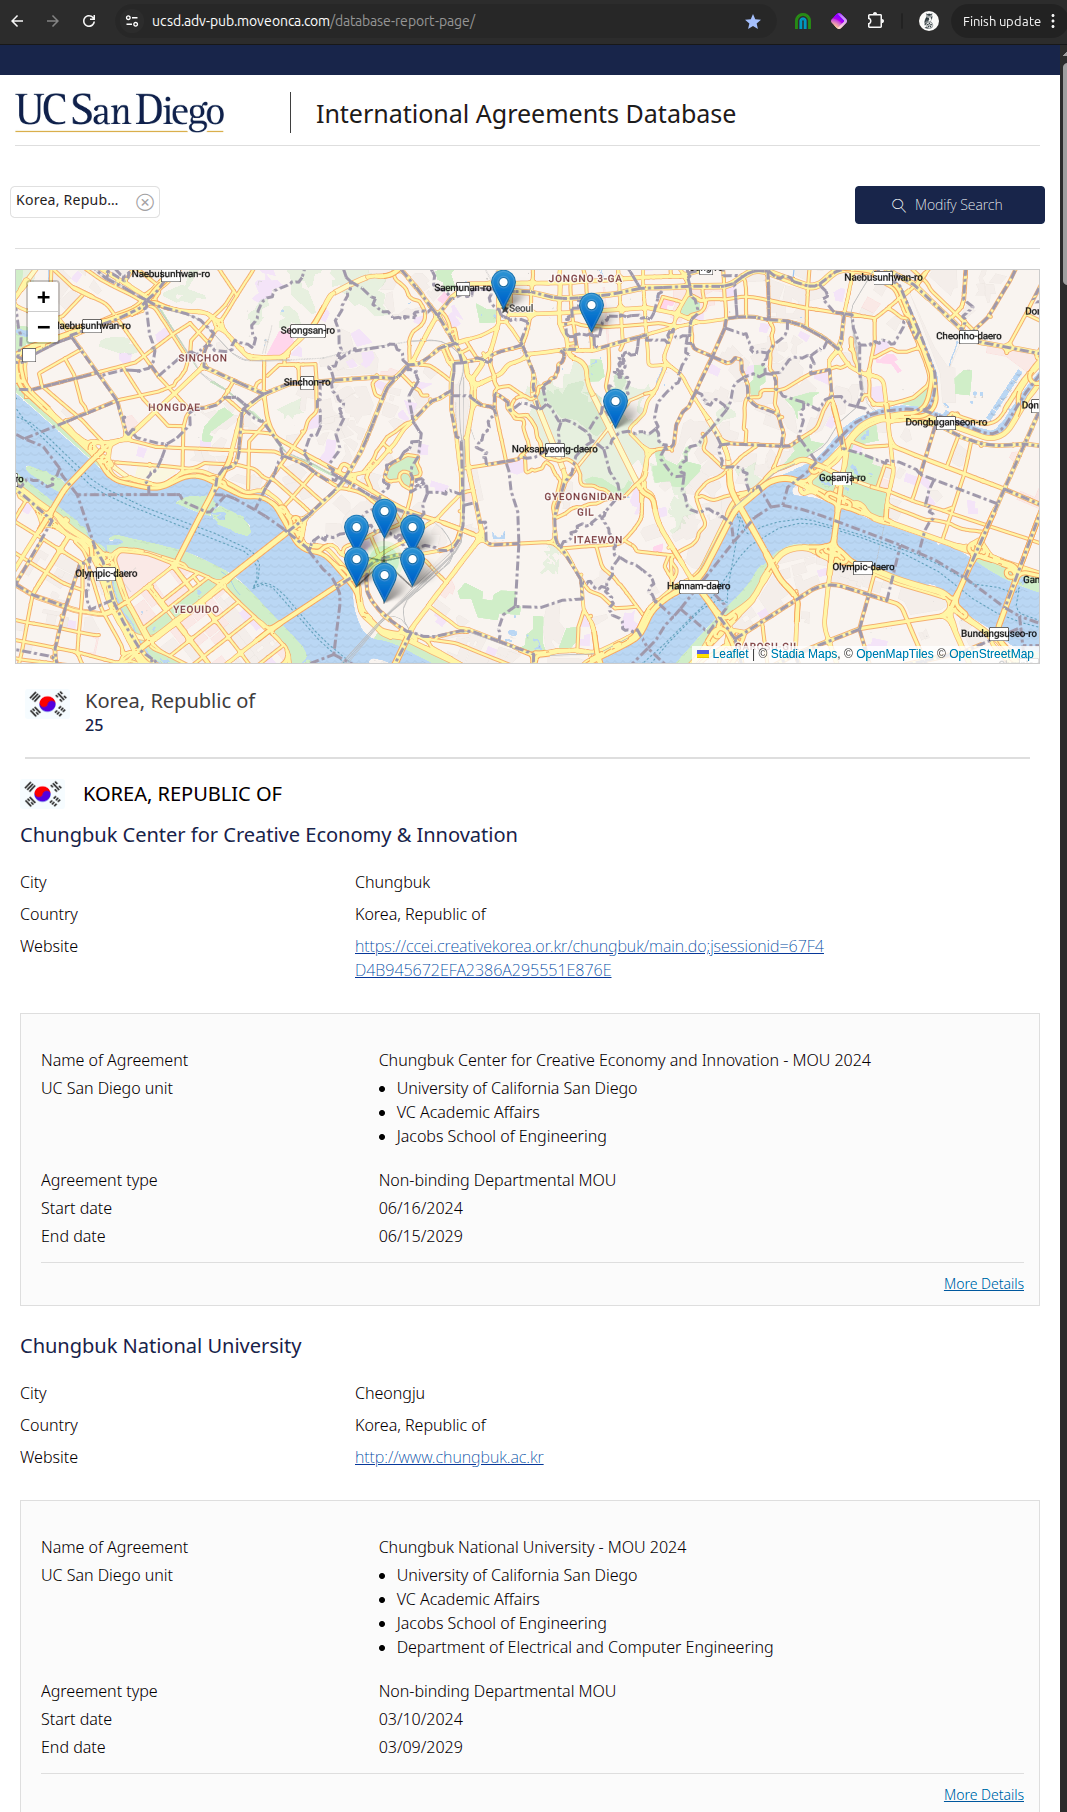Image resolution: width=1067 pixels, height=1812 pixels.
Task: Open the browser three-dot menu
Action: click(1053, 21)
